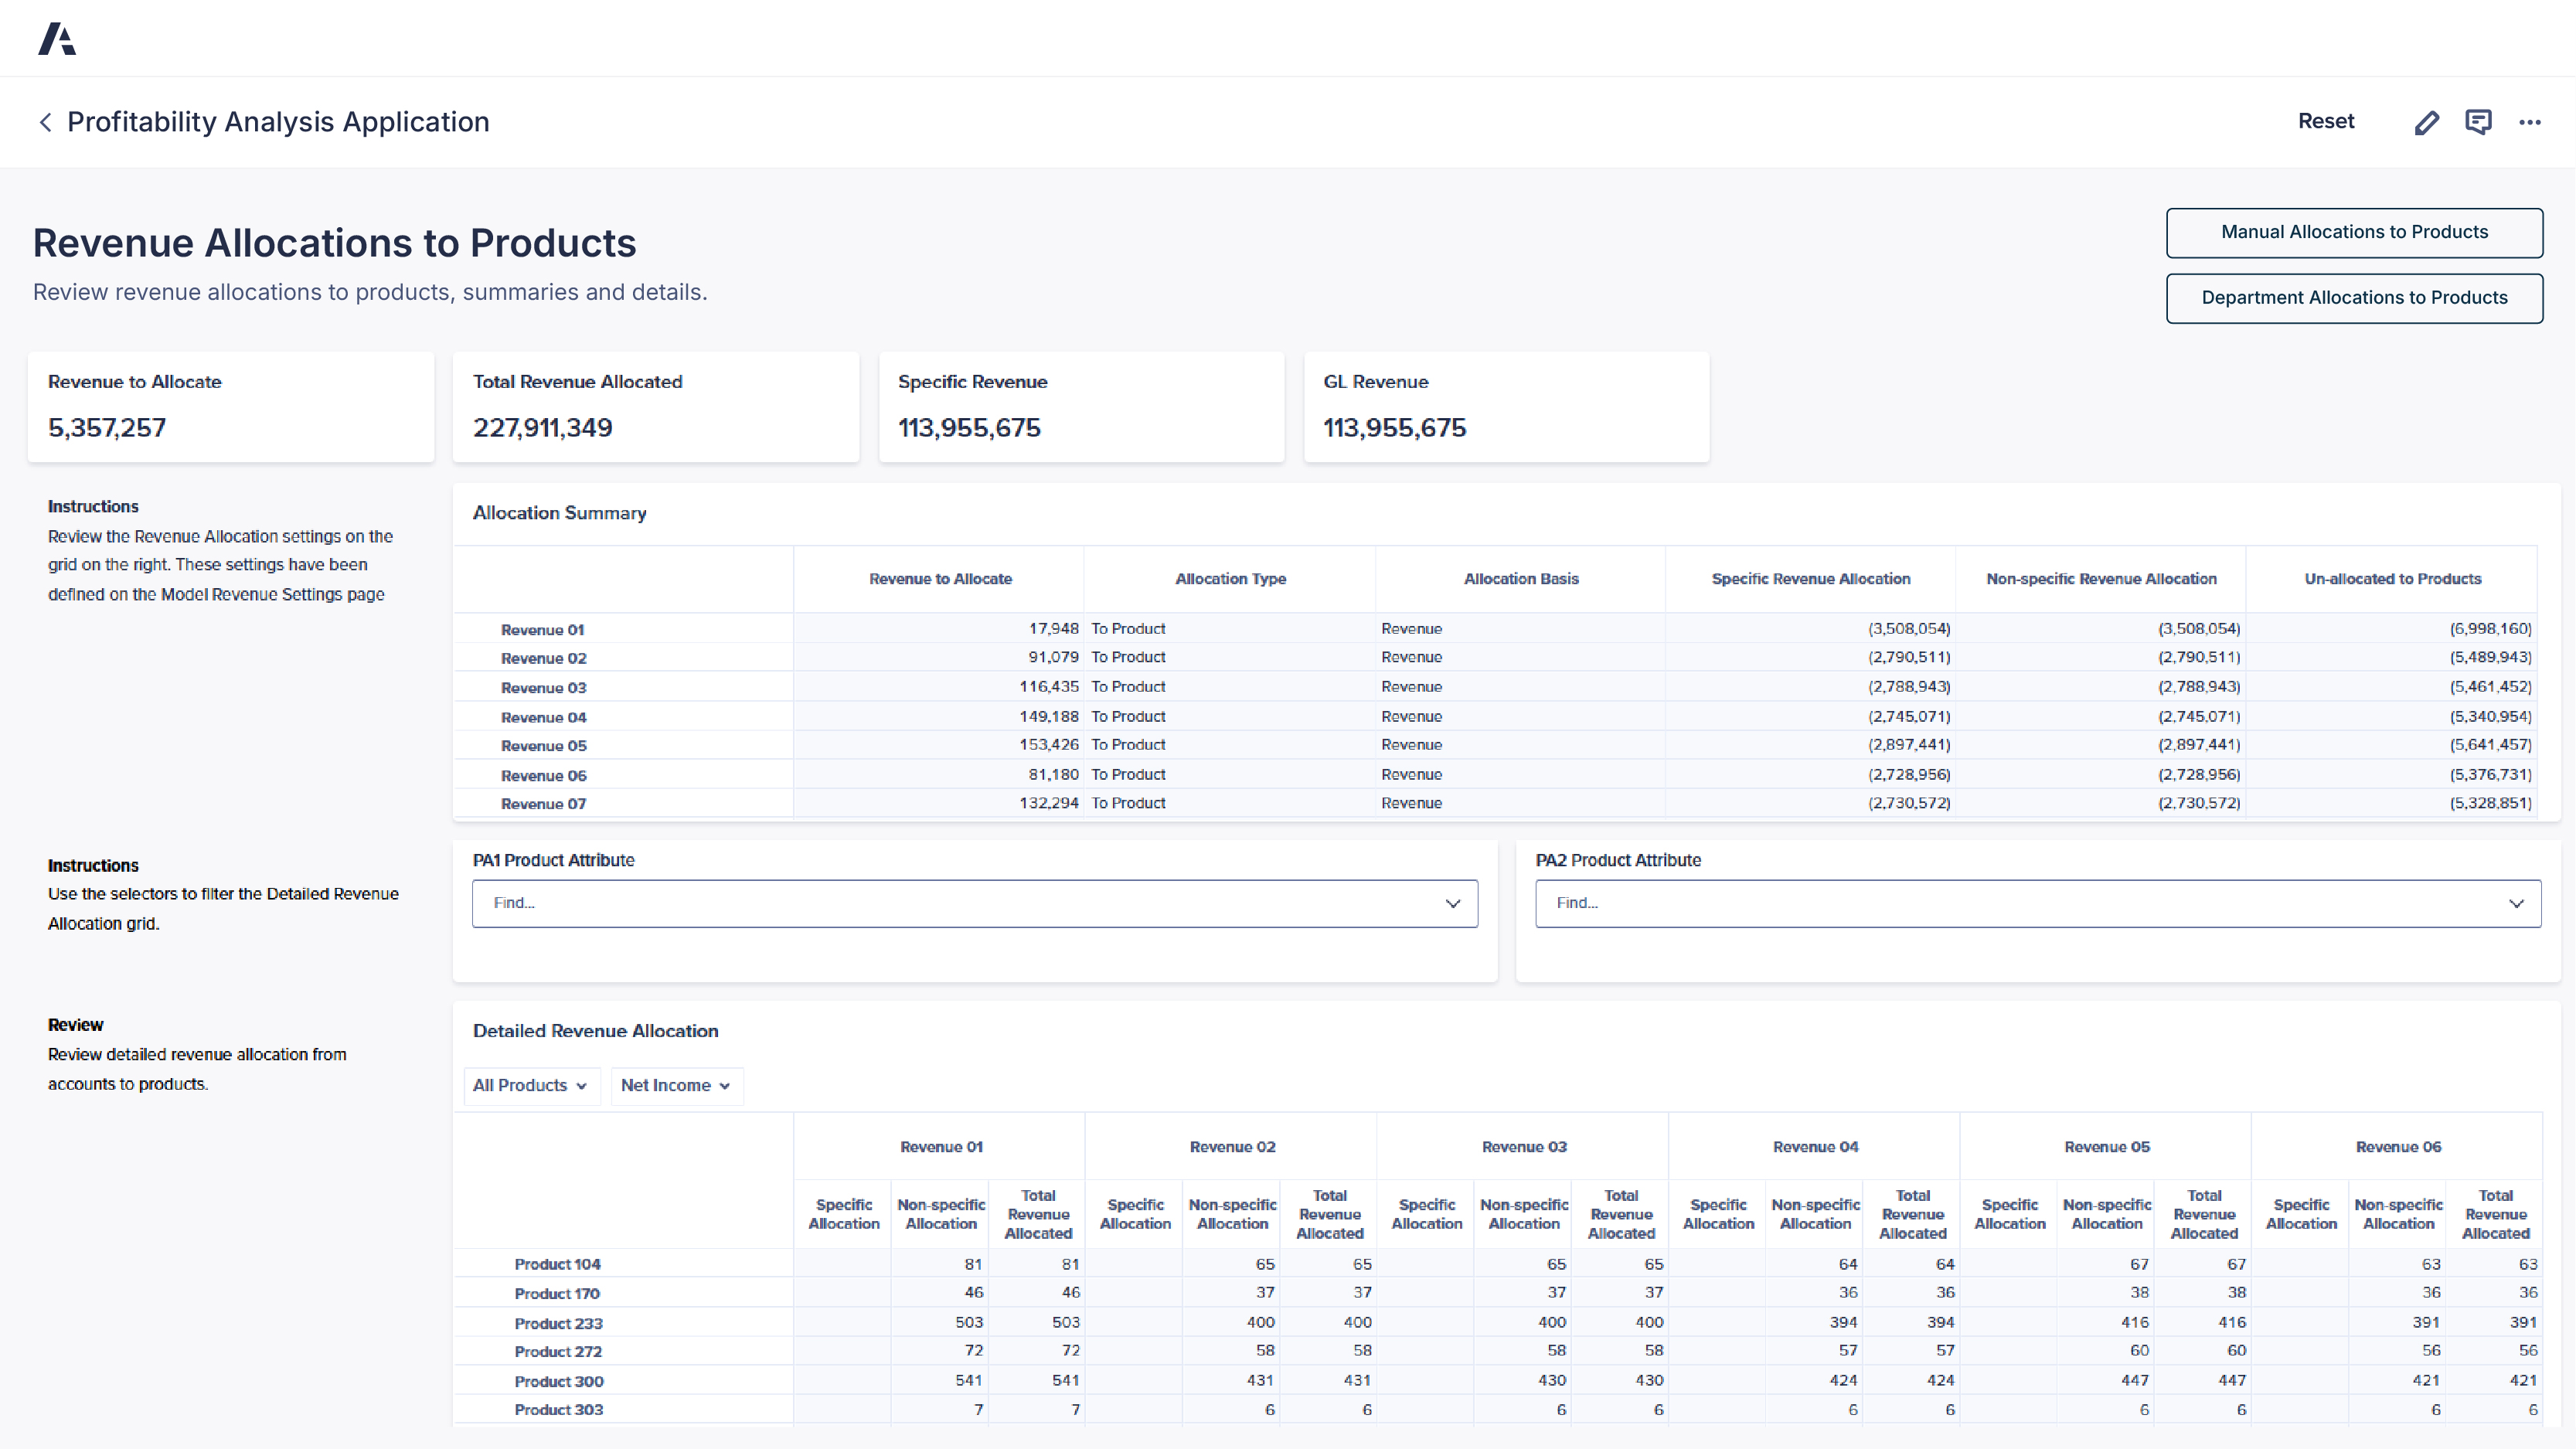Click the back chevron arrow
This screenshot has height=1449, width=2576.
[46, 121]
